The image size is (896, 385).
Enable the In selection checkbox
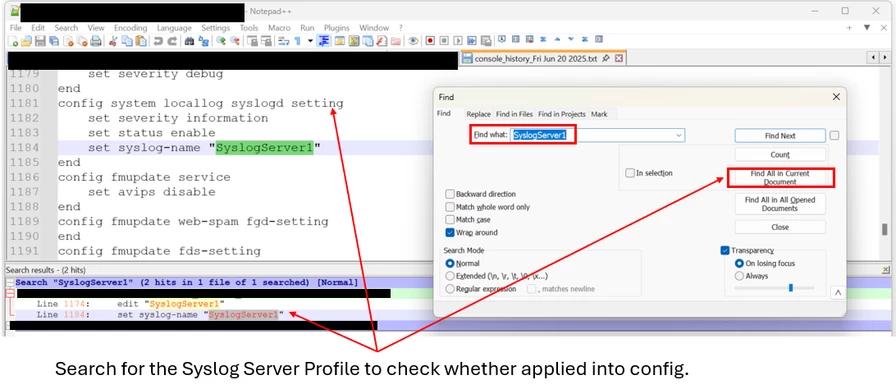[x=630, y=173]
